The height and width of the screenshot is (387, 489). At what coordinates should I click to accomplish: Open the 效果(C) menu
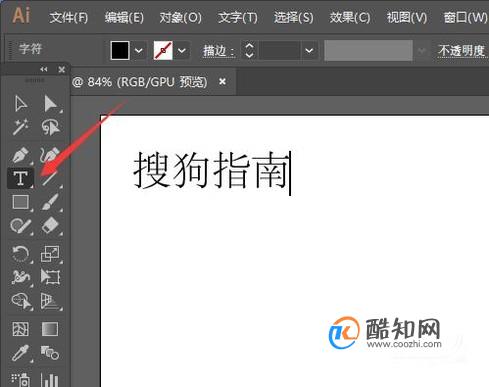click(x=350, y=17)
